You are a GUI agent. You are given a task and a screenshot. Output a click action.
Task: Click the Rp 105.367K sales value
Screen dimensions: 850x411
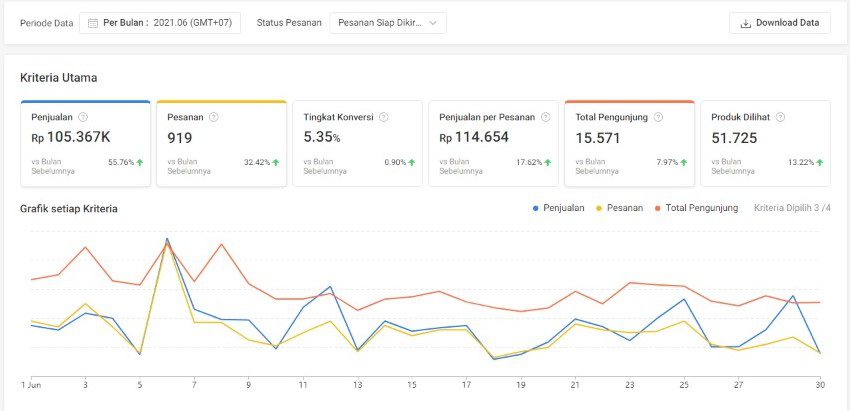(71, 138)
